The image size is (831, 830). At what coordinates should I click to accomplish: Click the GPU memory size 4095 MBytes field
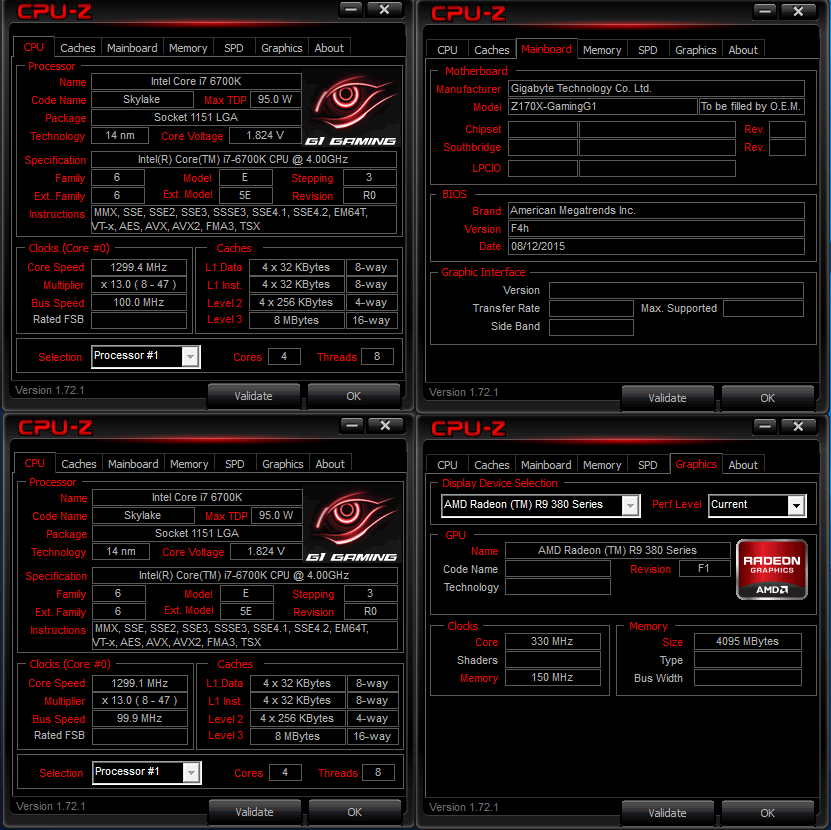tap(748, 641)
